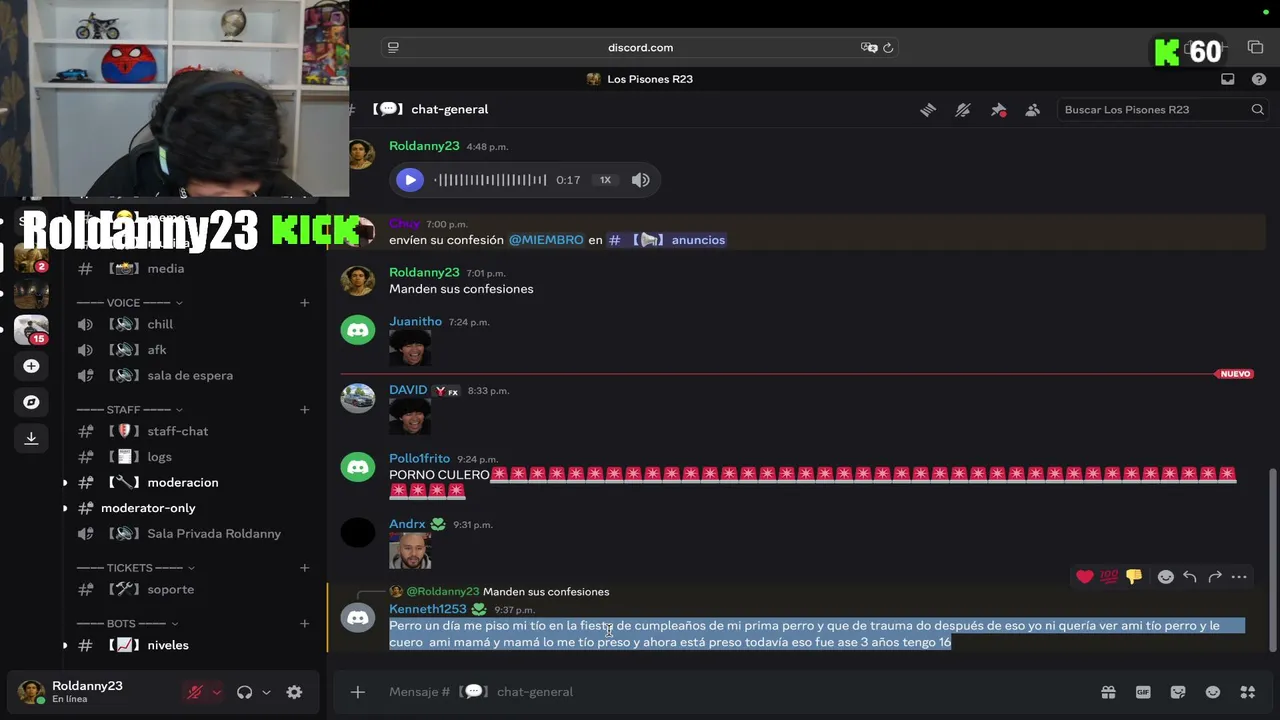1280x720 pixels.
Task: Open the page settings menu in address bar
Action: pos(393,47)
